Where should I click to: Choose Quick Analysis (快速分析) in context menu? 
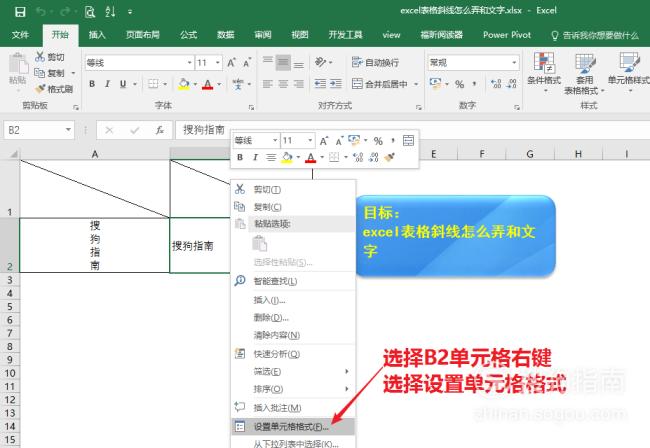[x=293, y=354]
